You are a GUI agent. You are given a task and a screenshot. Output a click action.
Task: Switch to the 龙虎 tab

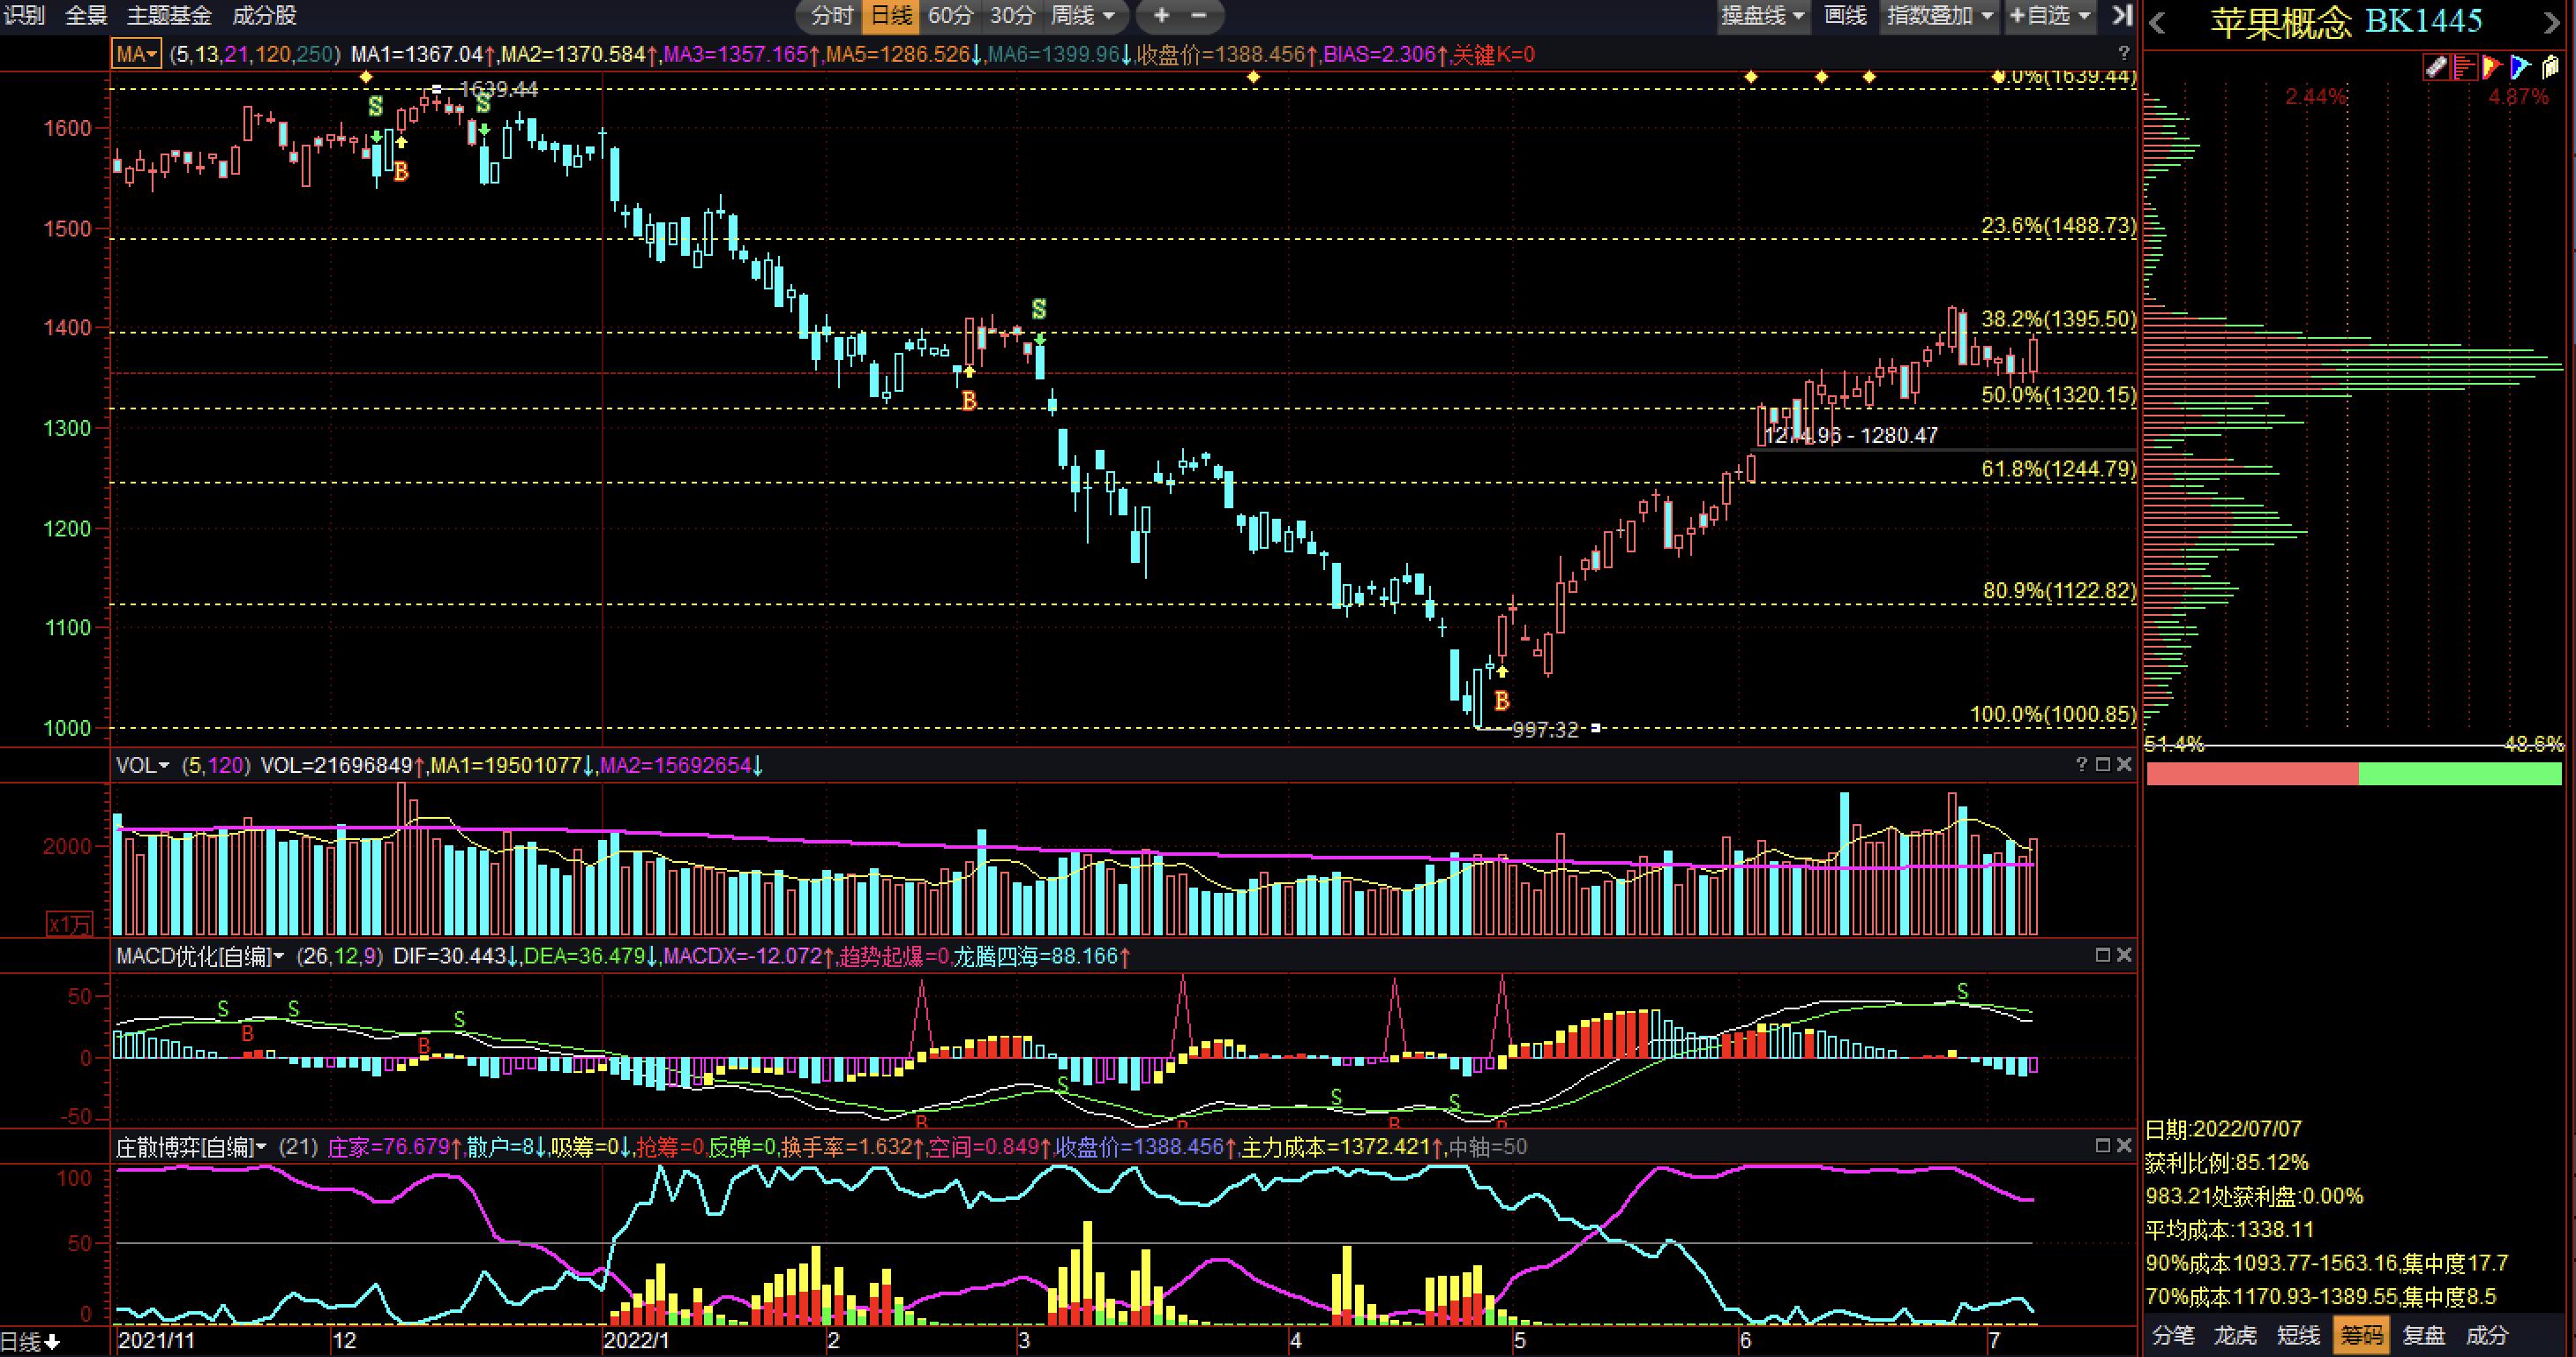[2236, 1335]
